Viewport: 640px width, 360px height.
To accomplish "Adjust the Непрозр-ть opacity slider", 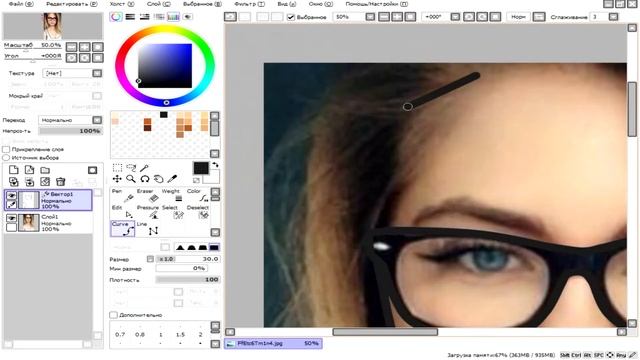I will click(70, 131).
